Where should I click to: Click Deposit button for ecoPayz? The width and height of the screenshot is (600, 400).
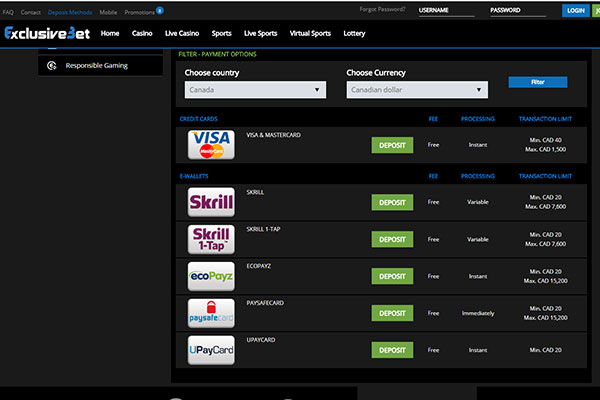(392, 276)
